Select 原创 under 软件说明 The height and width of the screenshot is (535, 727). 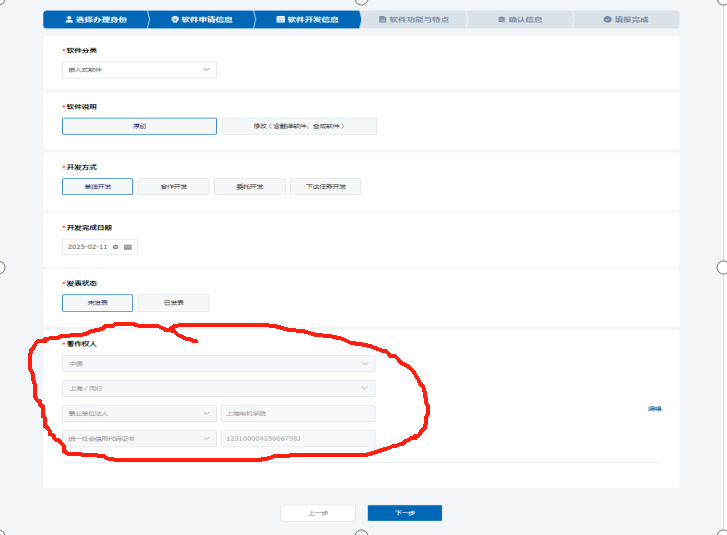click(139, 126)
